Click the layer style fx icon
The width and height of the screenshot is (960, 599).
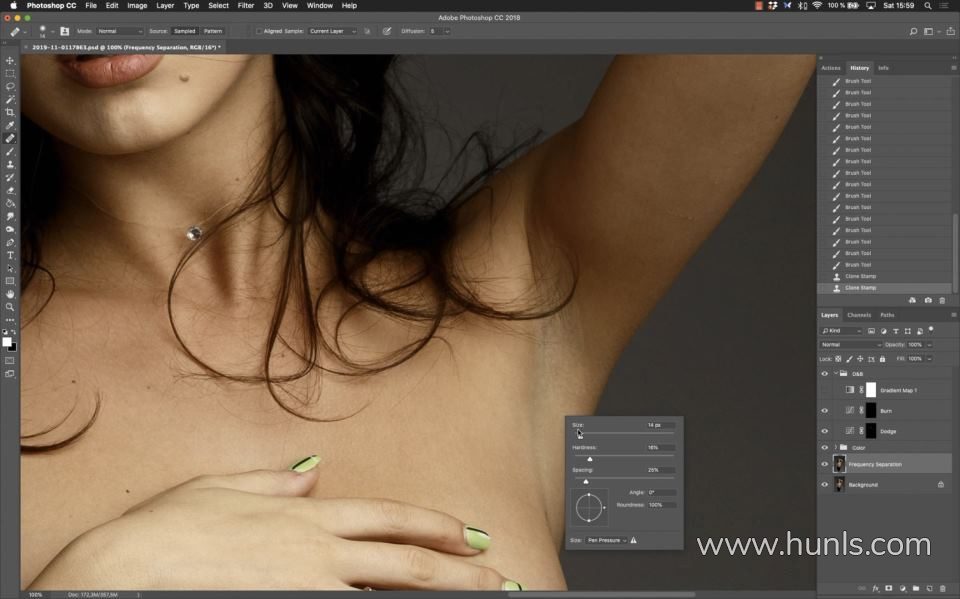coord(876,589)
